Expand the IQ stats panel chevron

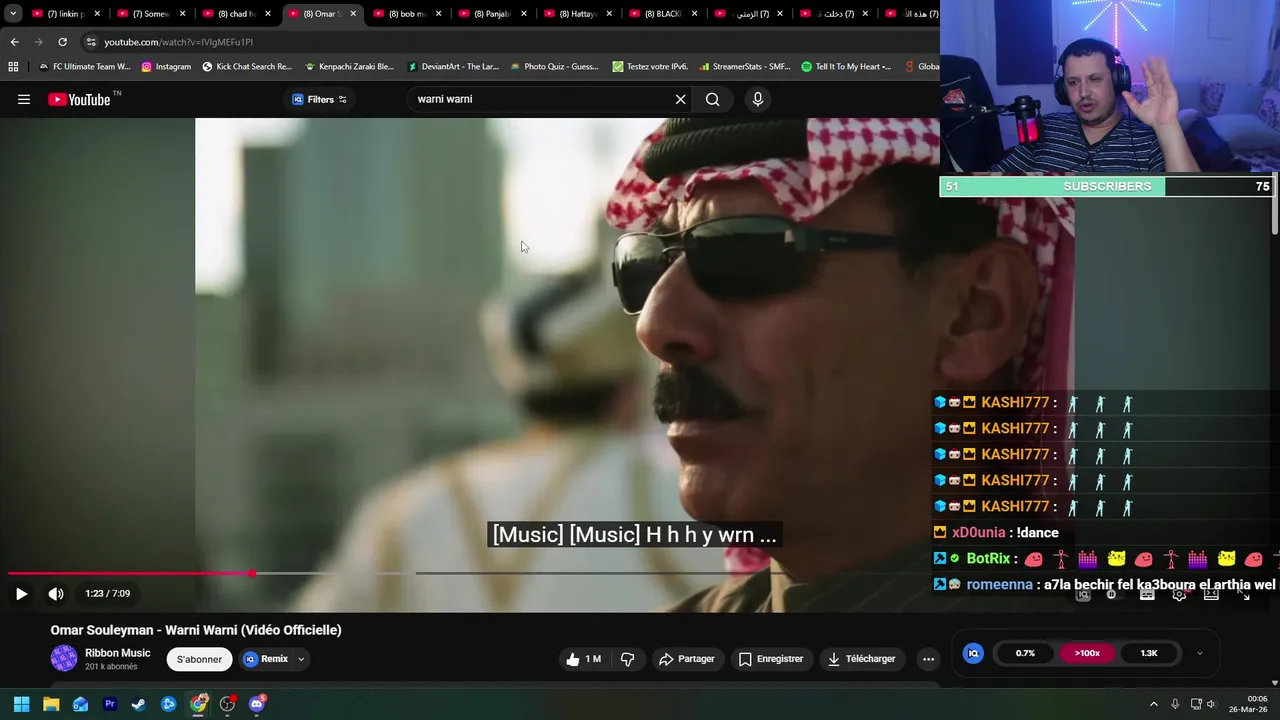pyautogui.click(x=1199, y=653)
